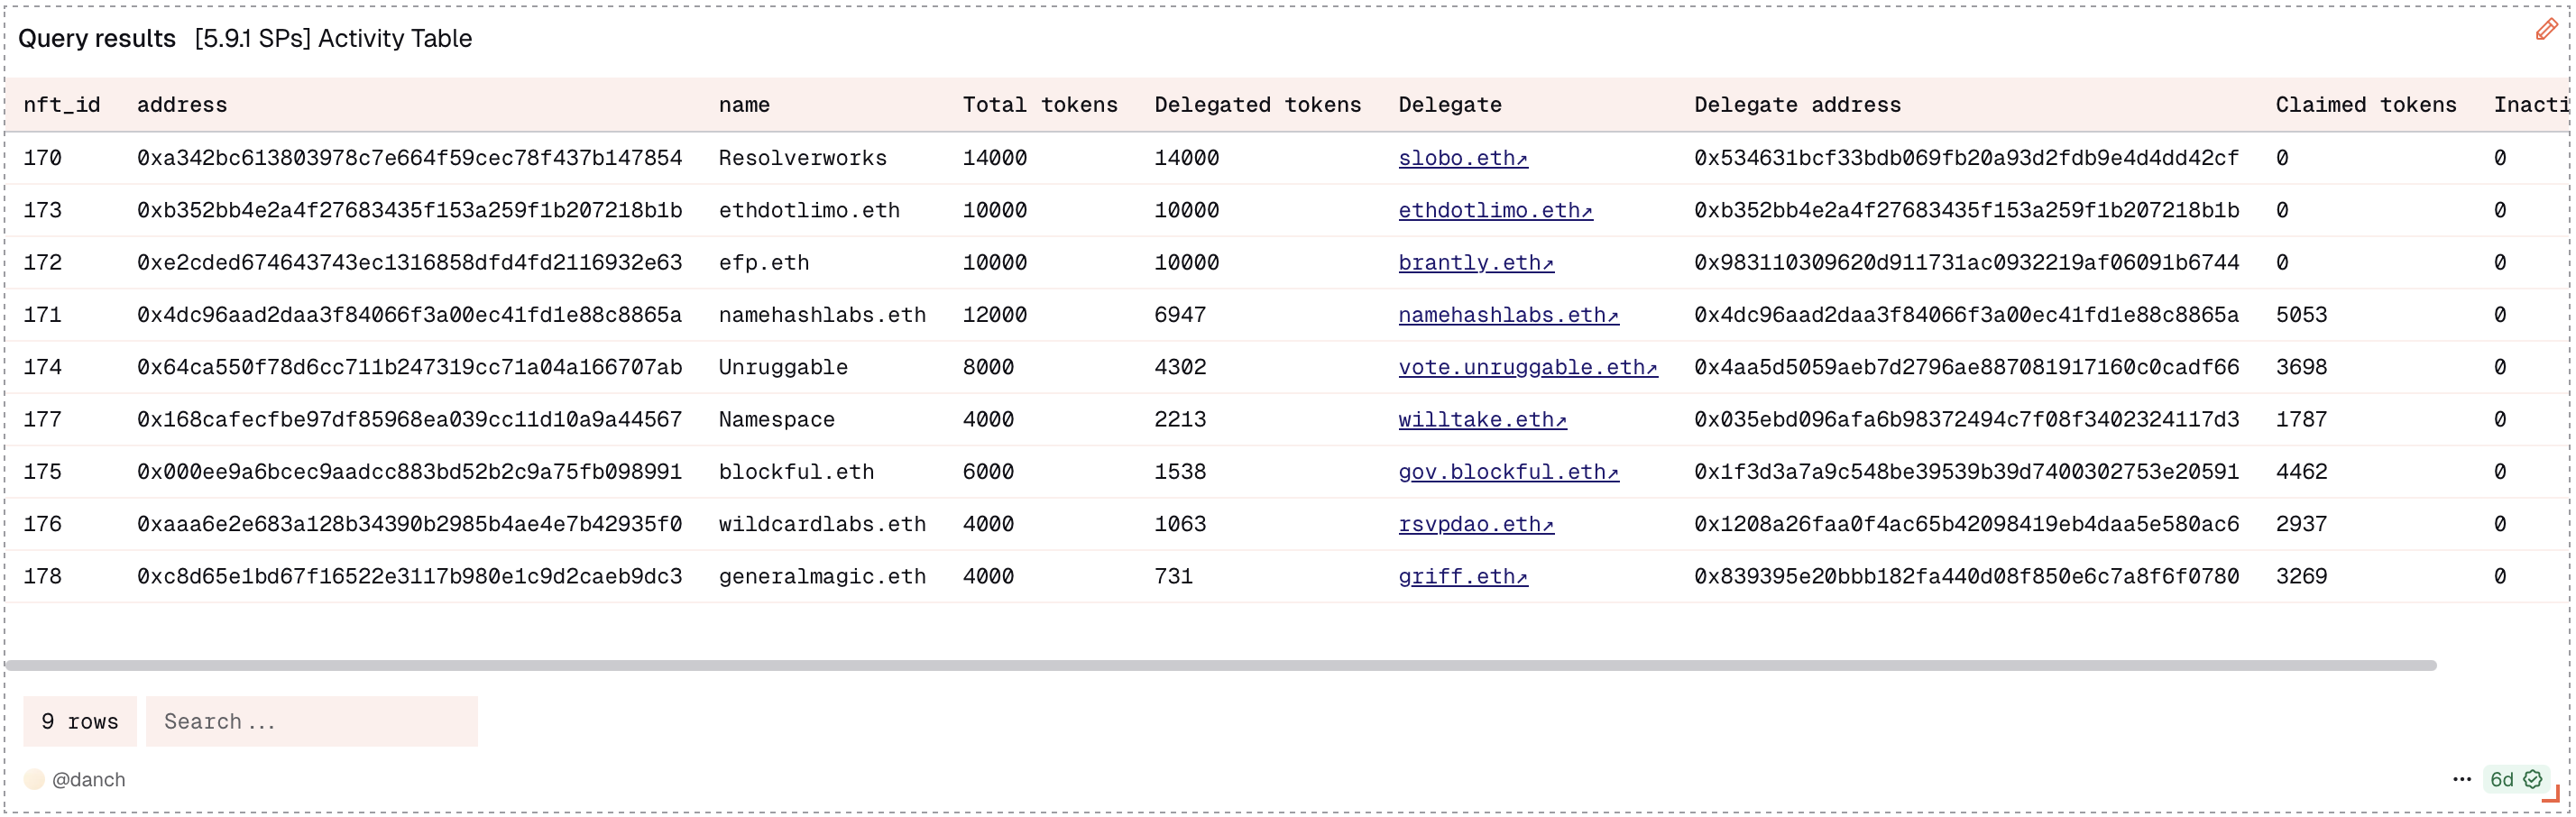Image resolution: width=2576 pixels, height=817 pixels.
Task: Open the [5.9.1 SPs] Activity Table title
Action: tap(333, 38)
